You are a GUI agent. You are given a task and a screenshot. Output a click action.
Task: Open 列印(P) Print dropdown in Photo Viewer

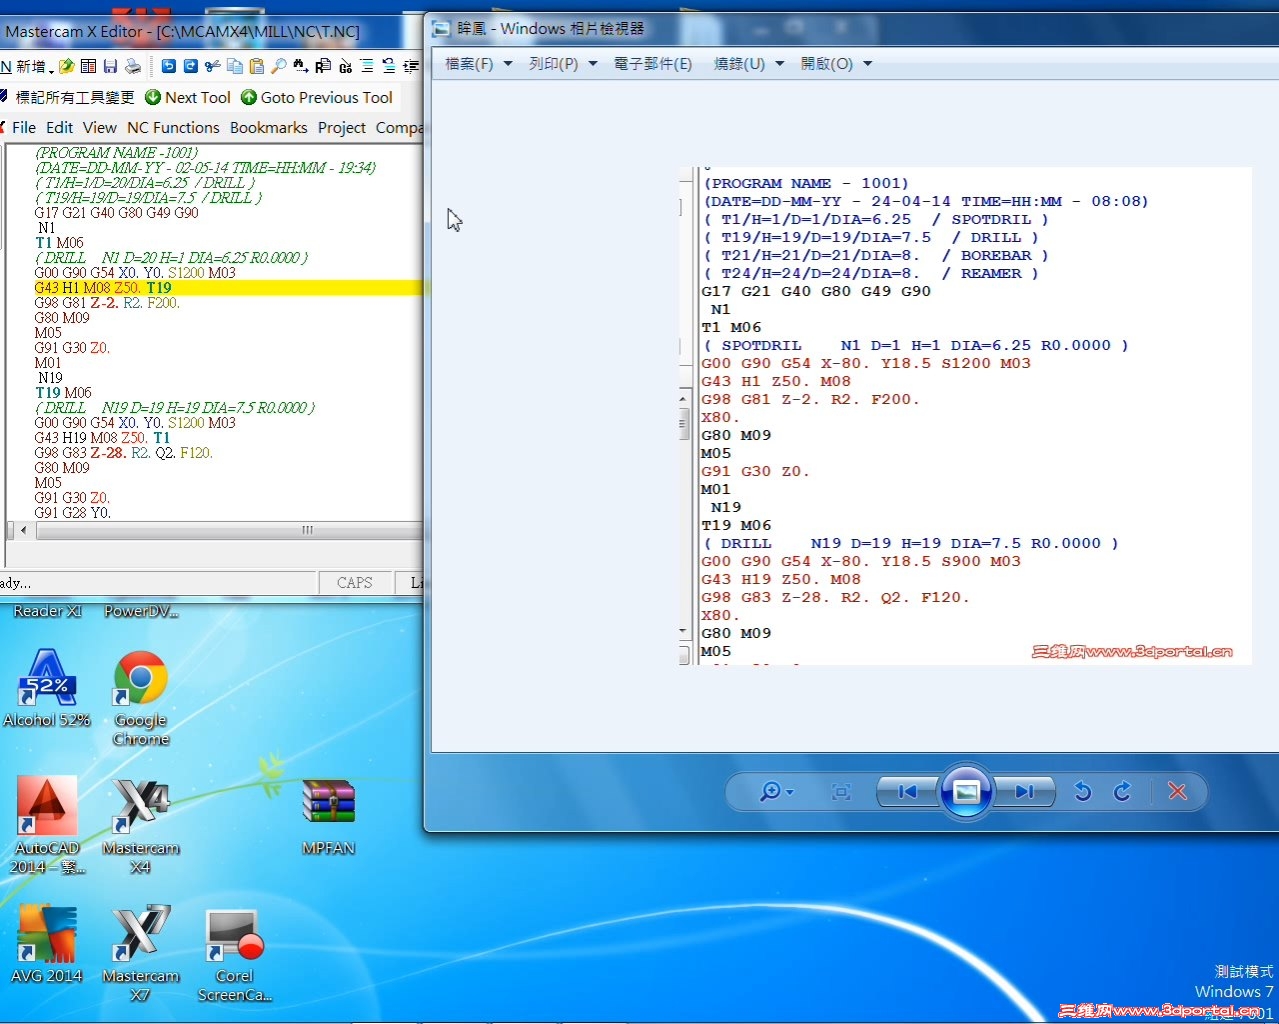pyautogui.click(x=563, y=64)
